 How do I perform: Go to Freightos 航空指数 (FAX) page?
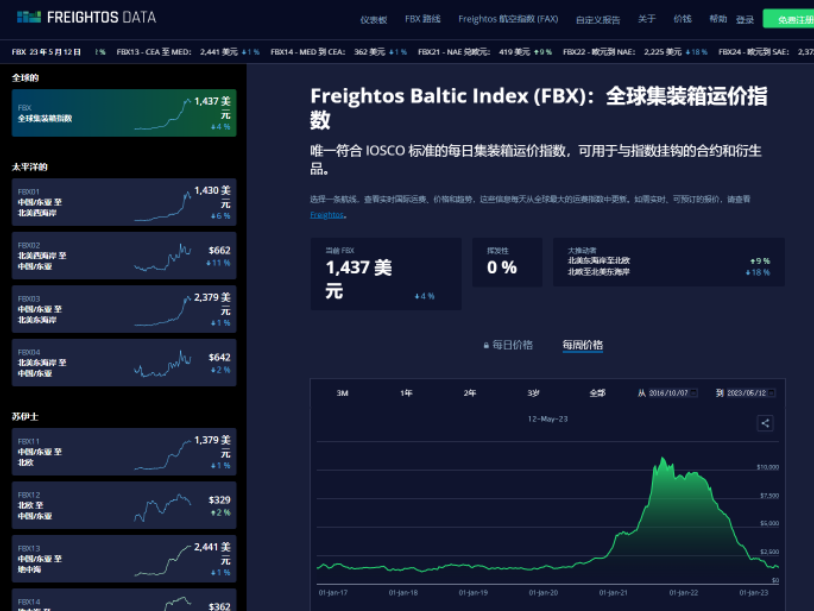[508, 19]
